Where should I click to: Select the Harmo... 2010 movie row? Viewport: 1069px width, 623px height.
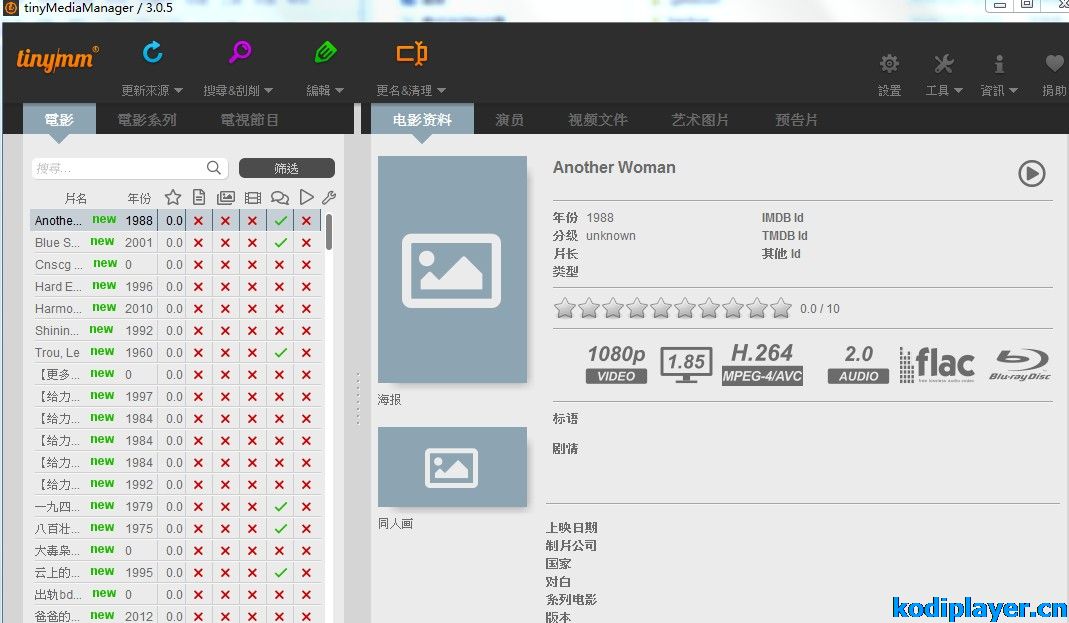[176, 308]
